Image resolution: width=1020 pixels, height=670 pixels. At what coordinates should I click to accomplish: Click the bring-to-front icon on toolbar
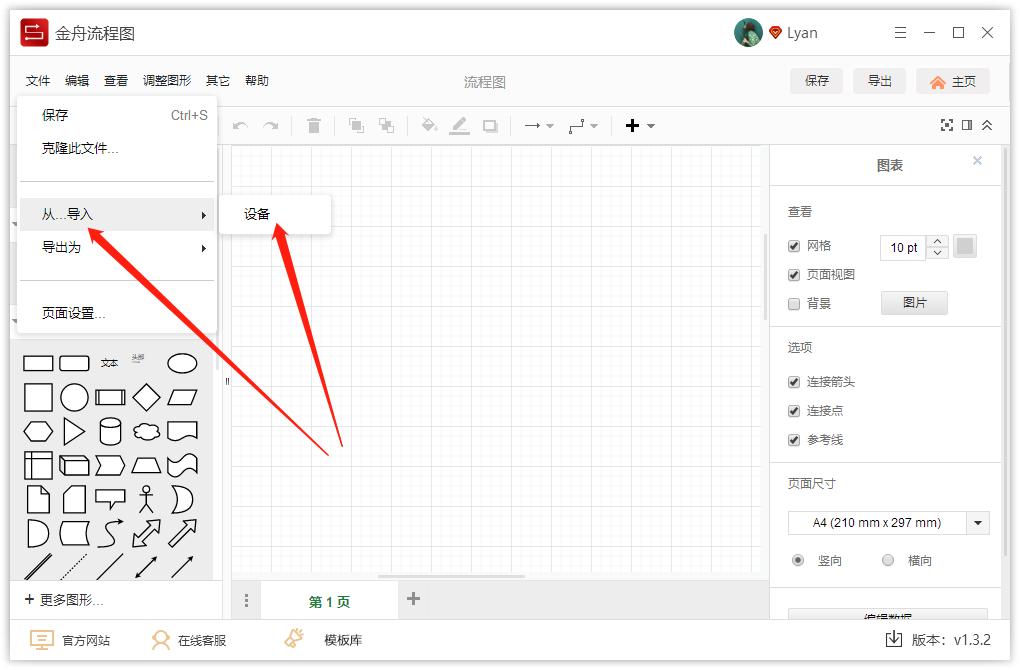(x=356, y=125)
